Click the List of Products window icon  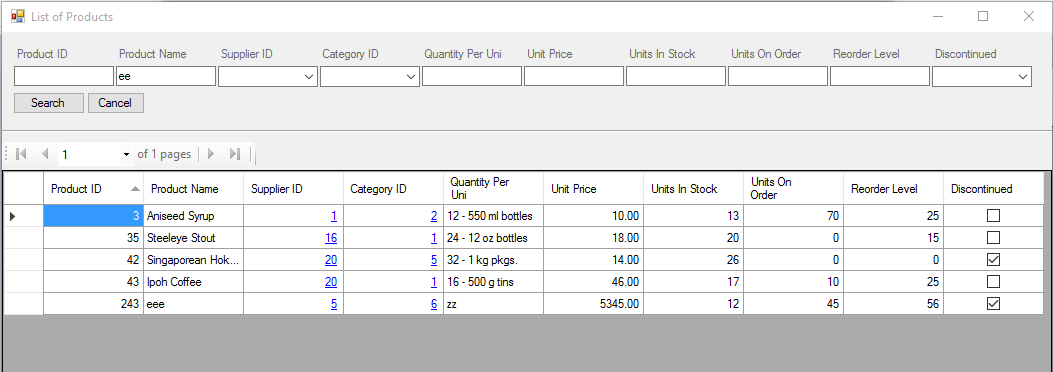coord(17,16)
